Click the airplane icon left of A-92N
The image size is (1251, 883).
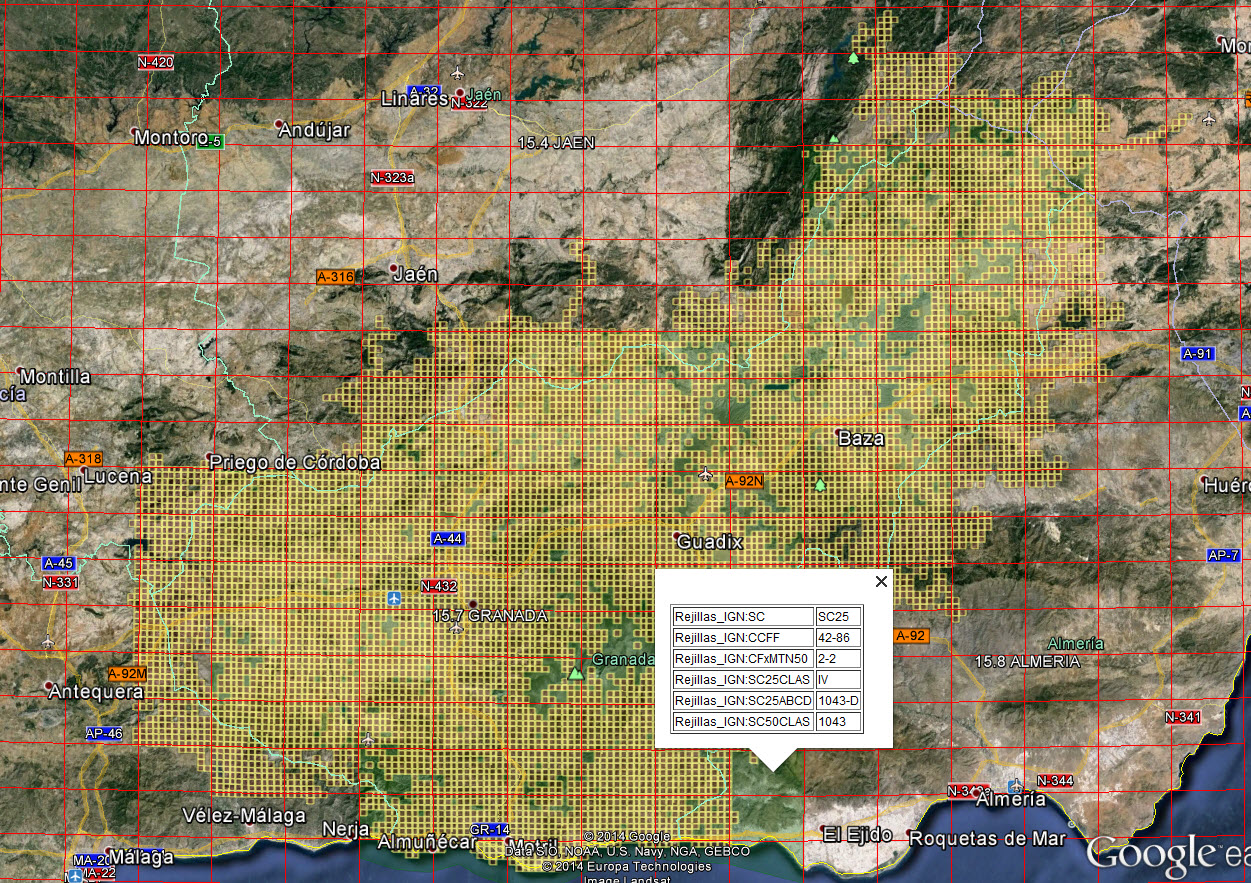coord(708,473)
